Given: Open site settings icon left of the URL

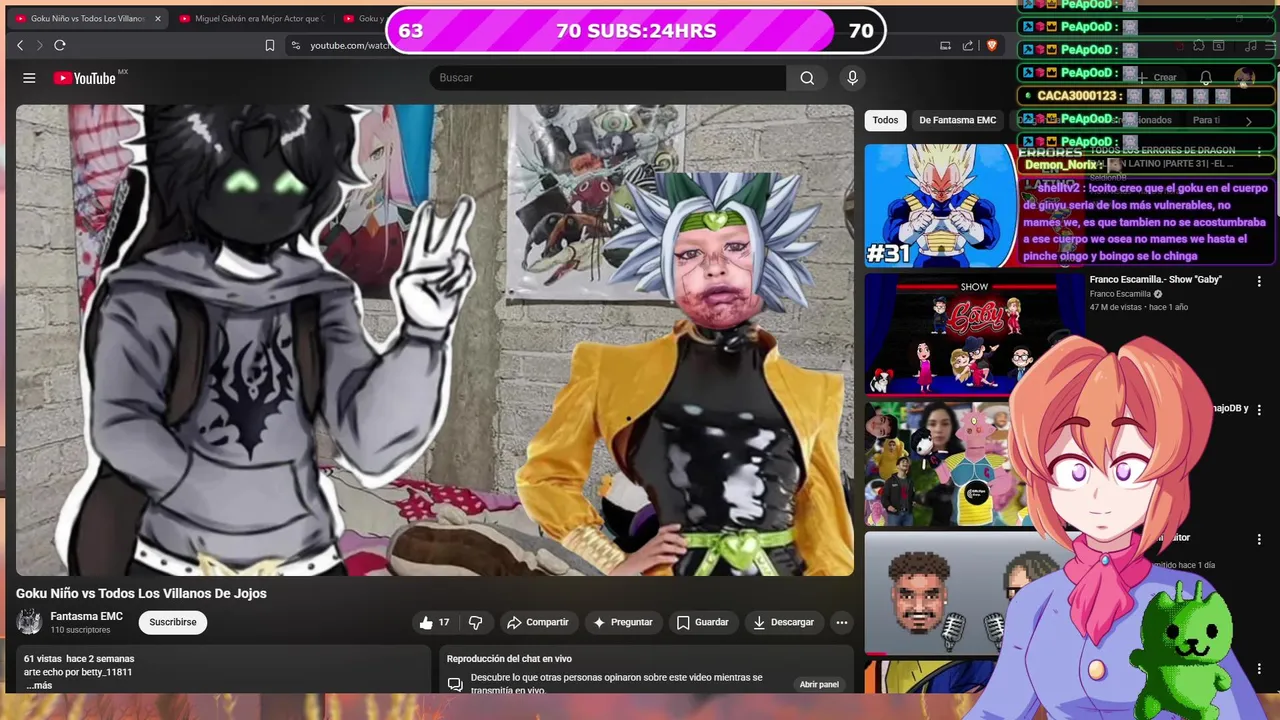Looking at the screenshot, I should pyautogui.click(x=295, y=45).
